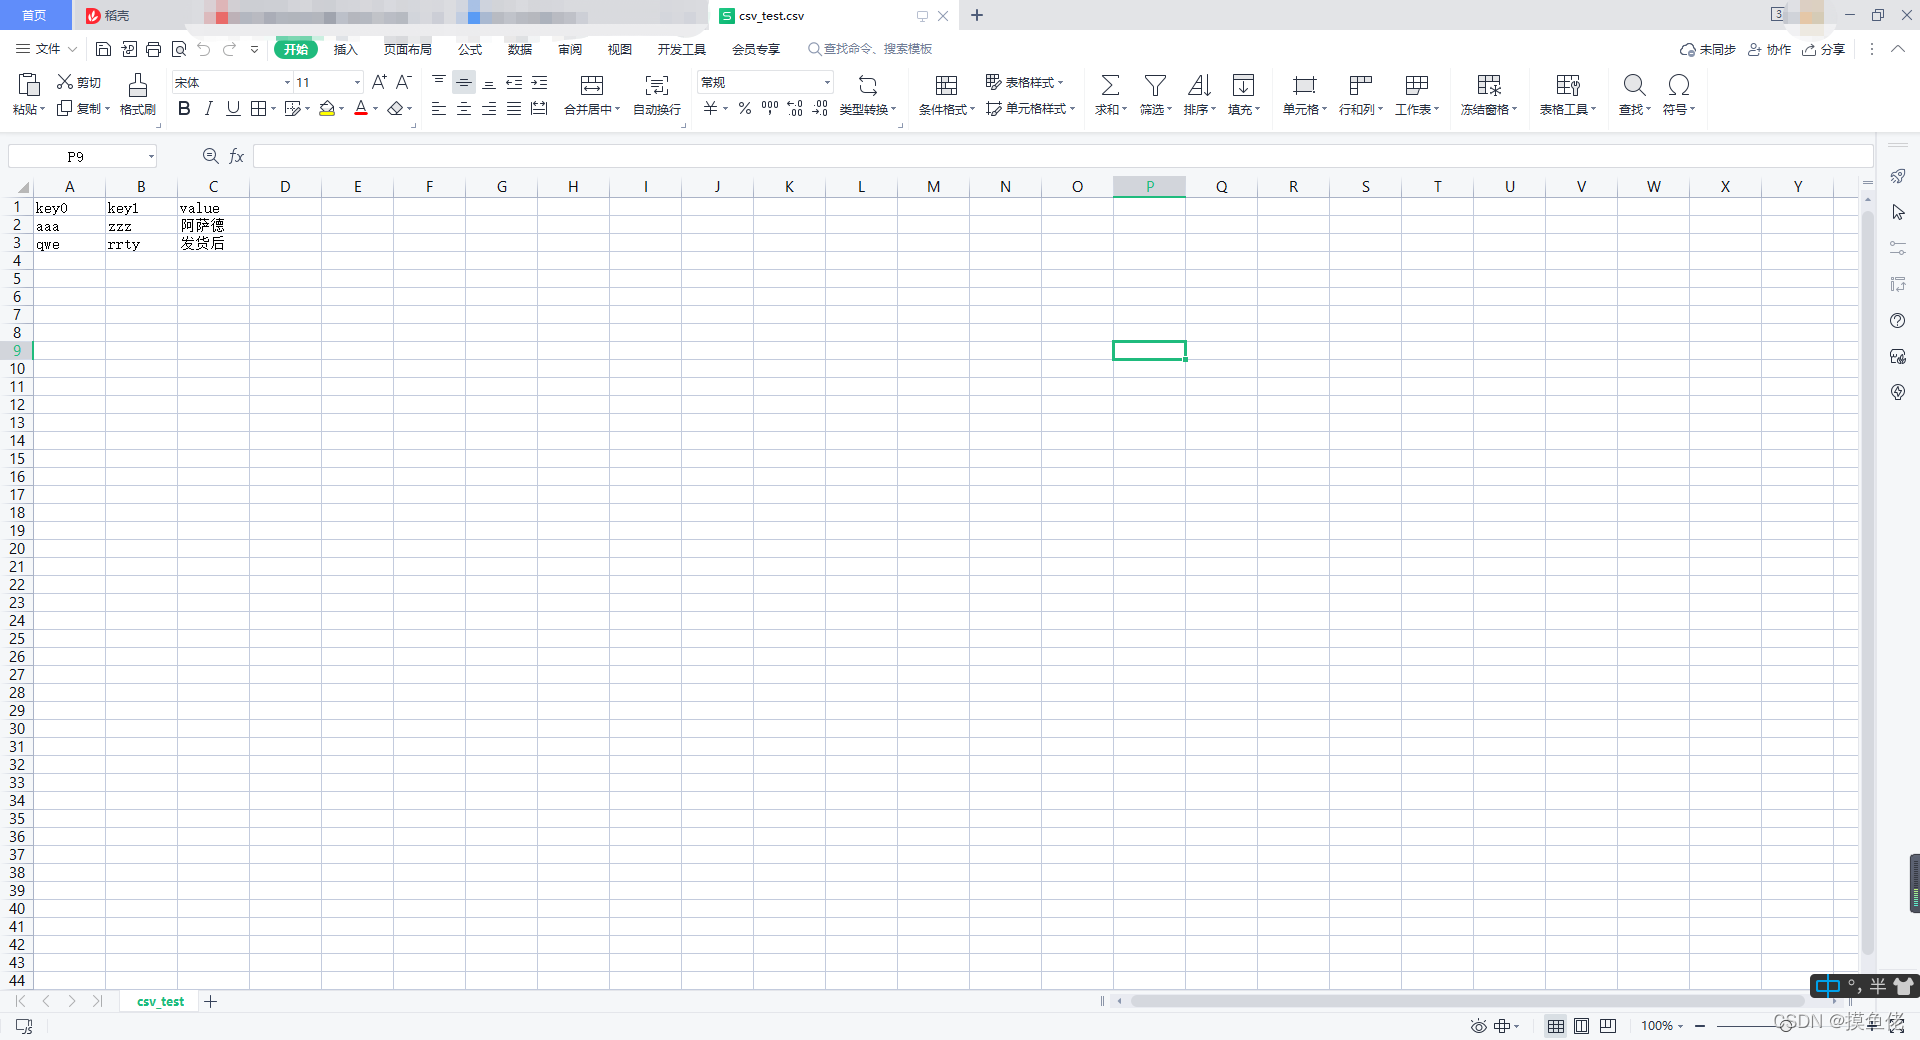Click the Save icon in quick access bar
Viewport: 1920px width, 1040px height.
coord(103,49)
